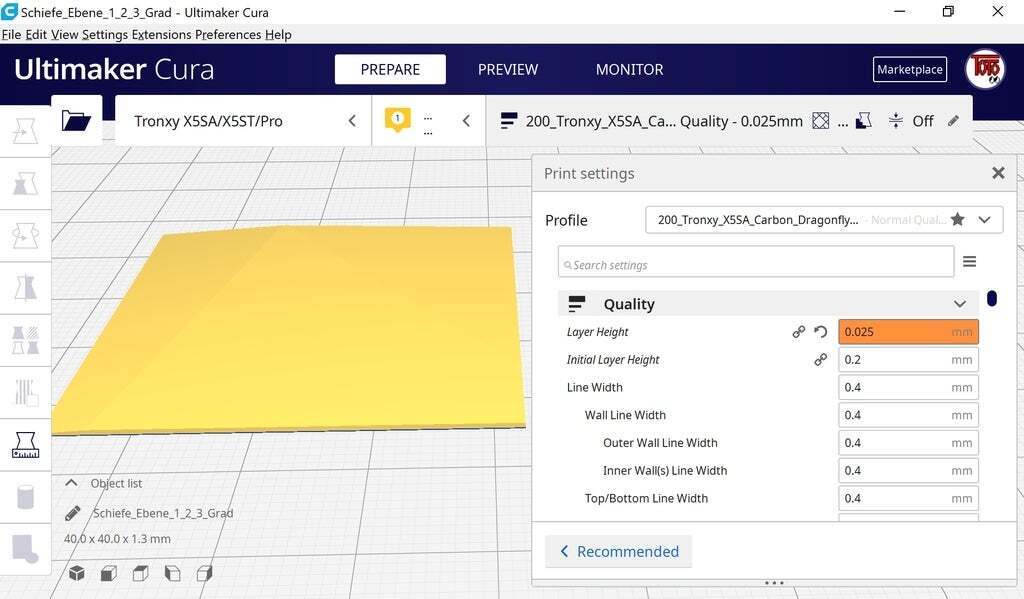Collapse the material configuration panel chevron
The image size is (1024, 599).
click(x=466, y=121)
